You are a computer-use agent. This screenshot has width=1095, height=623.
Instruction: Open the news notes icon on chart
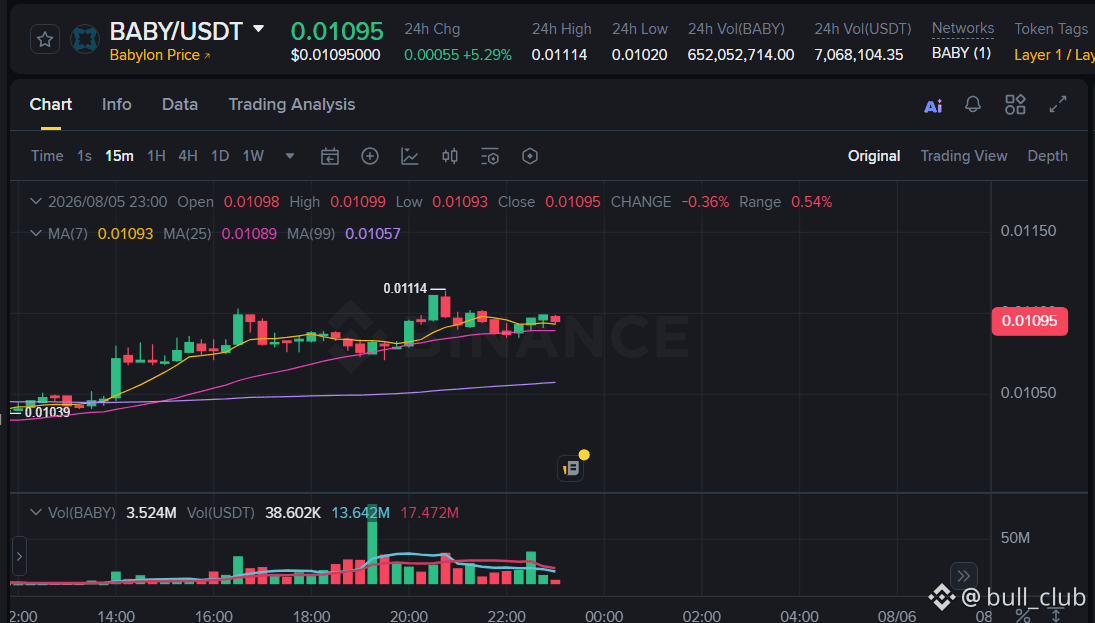571,468
